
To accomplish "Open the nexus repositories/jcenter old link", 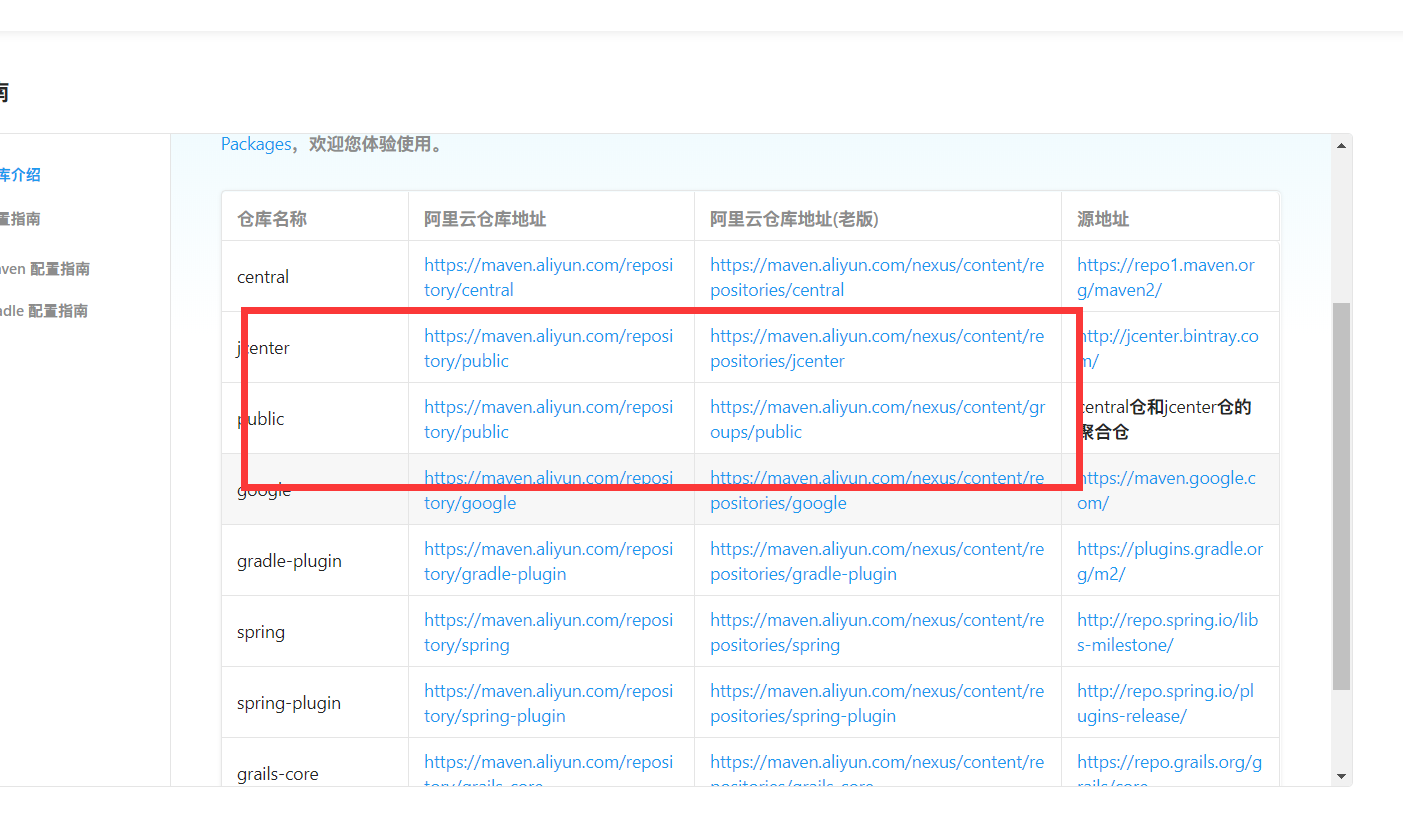I will (x=877, y=348).
